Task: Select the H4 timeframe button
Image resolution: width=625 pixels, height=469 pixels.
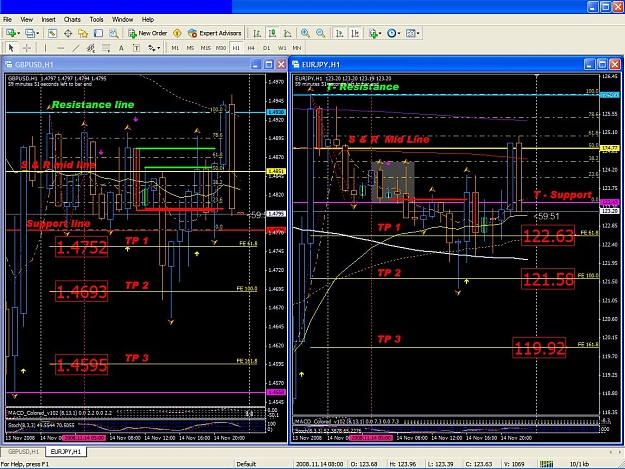Action: (251, 48)
